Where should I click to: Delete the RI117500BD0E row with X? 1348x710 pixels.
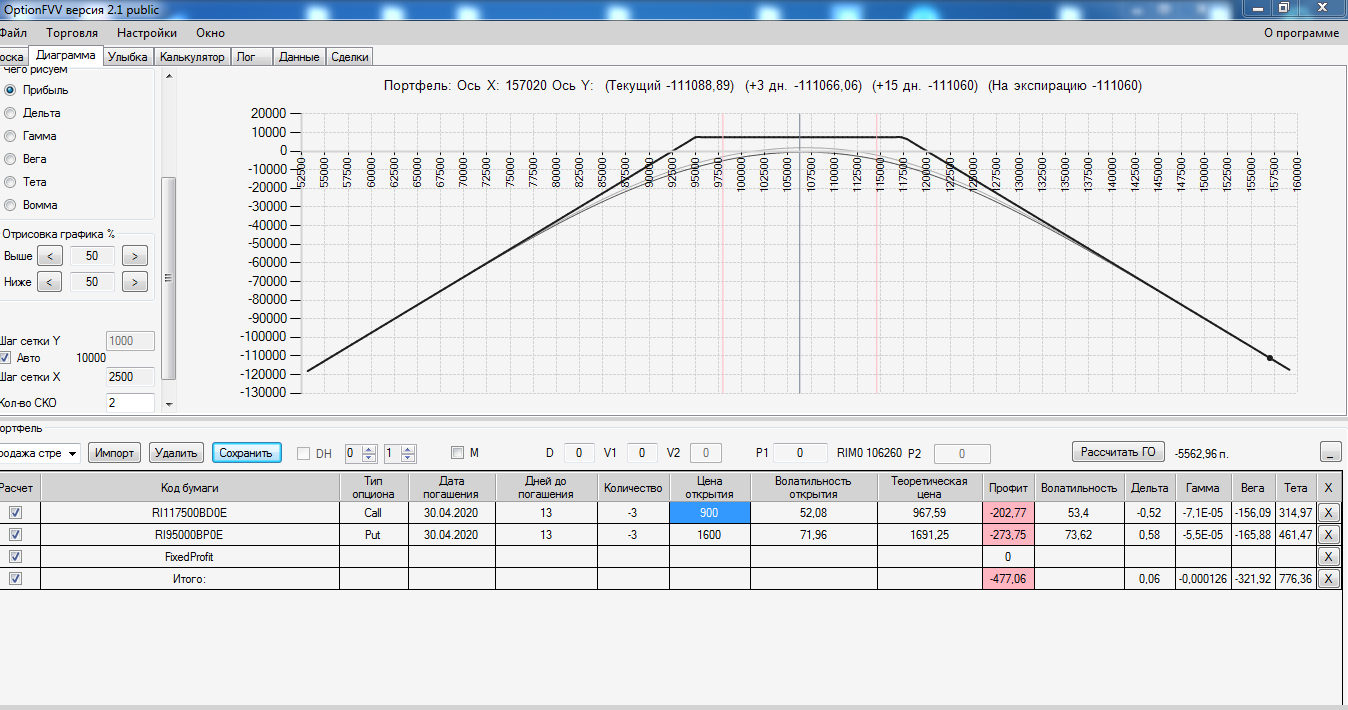pos(1328,512)
